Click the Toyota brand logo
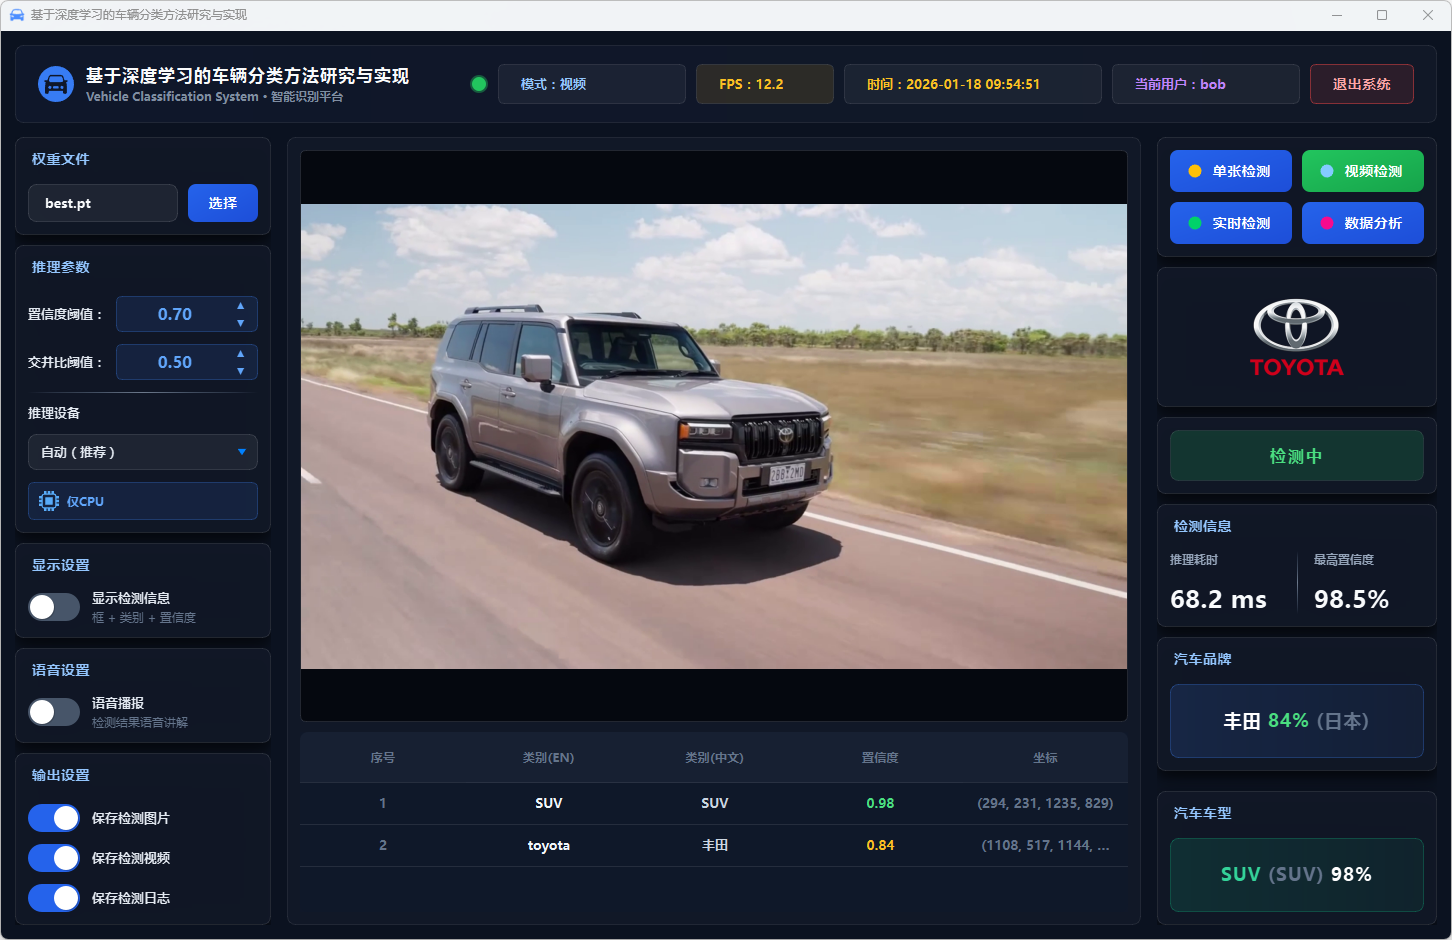1452x940 pixels. pyautogui.click(x=1296, y=338)
